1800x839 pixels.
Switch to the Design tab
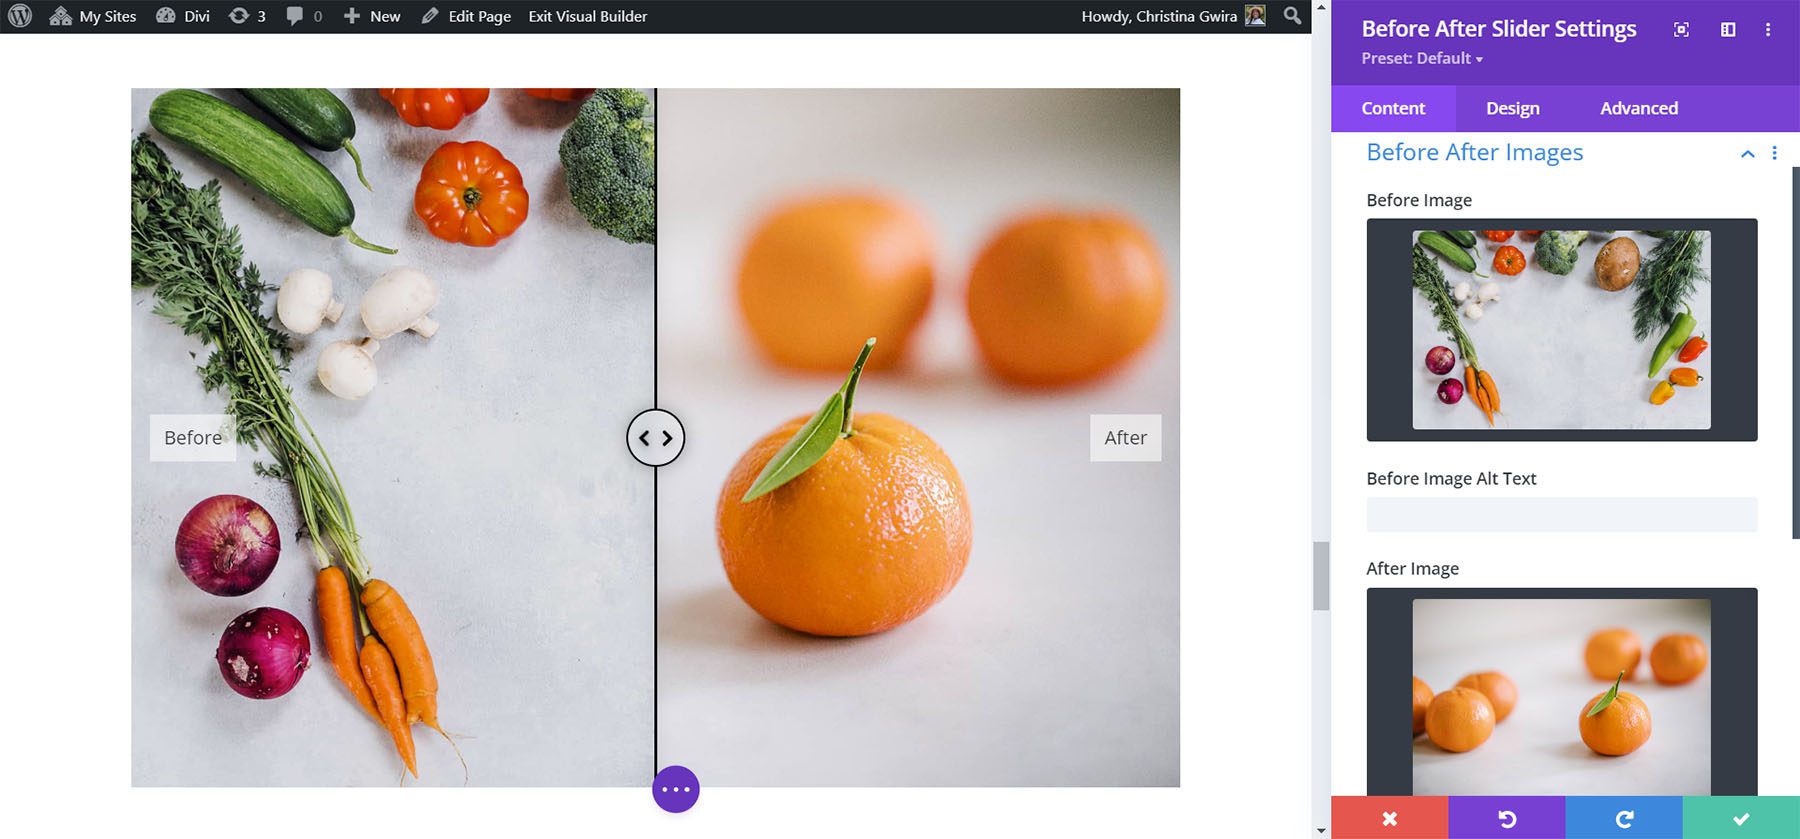click(1512, 108)
